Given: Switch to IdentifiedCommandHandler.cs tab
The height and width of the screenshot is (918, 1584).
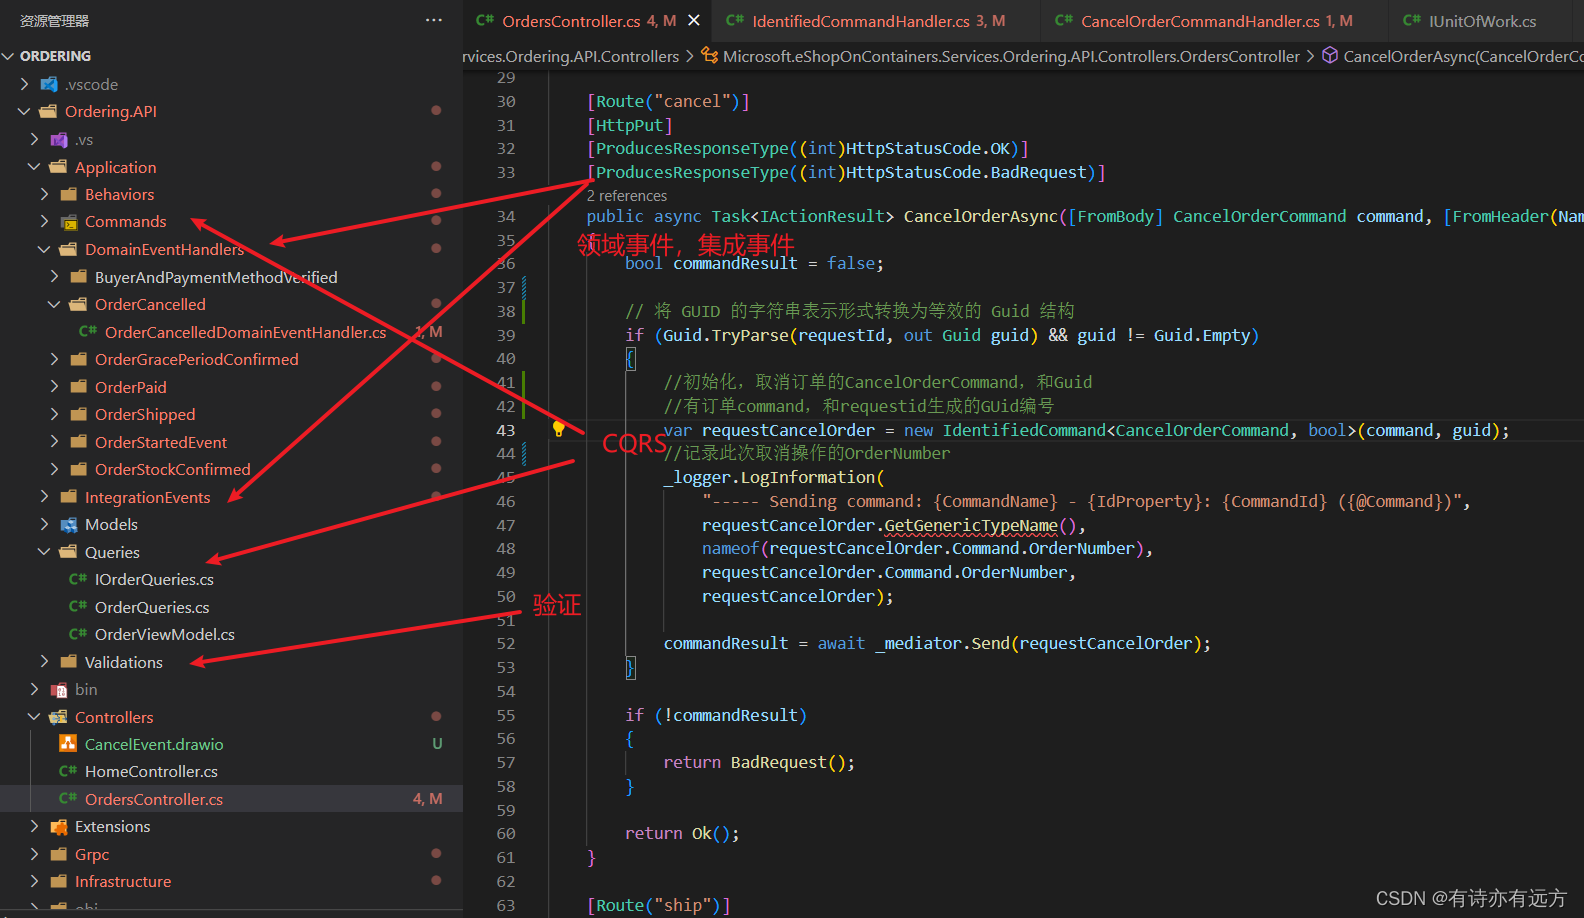Looking at the screenshot, I should (866, 21).
